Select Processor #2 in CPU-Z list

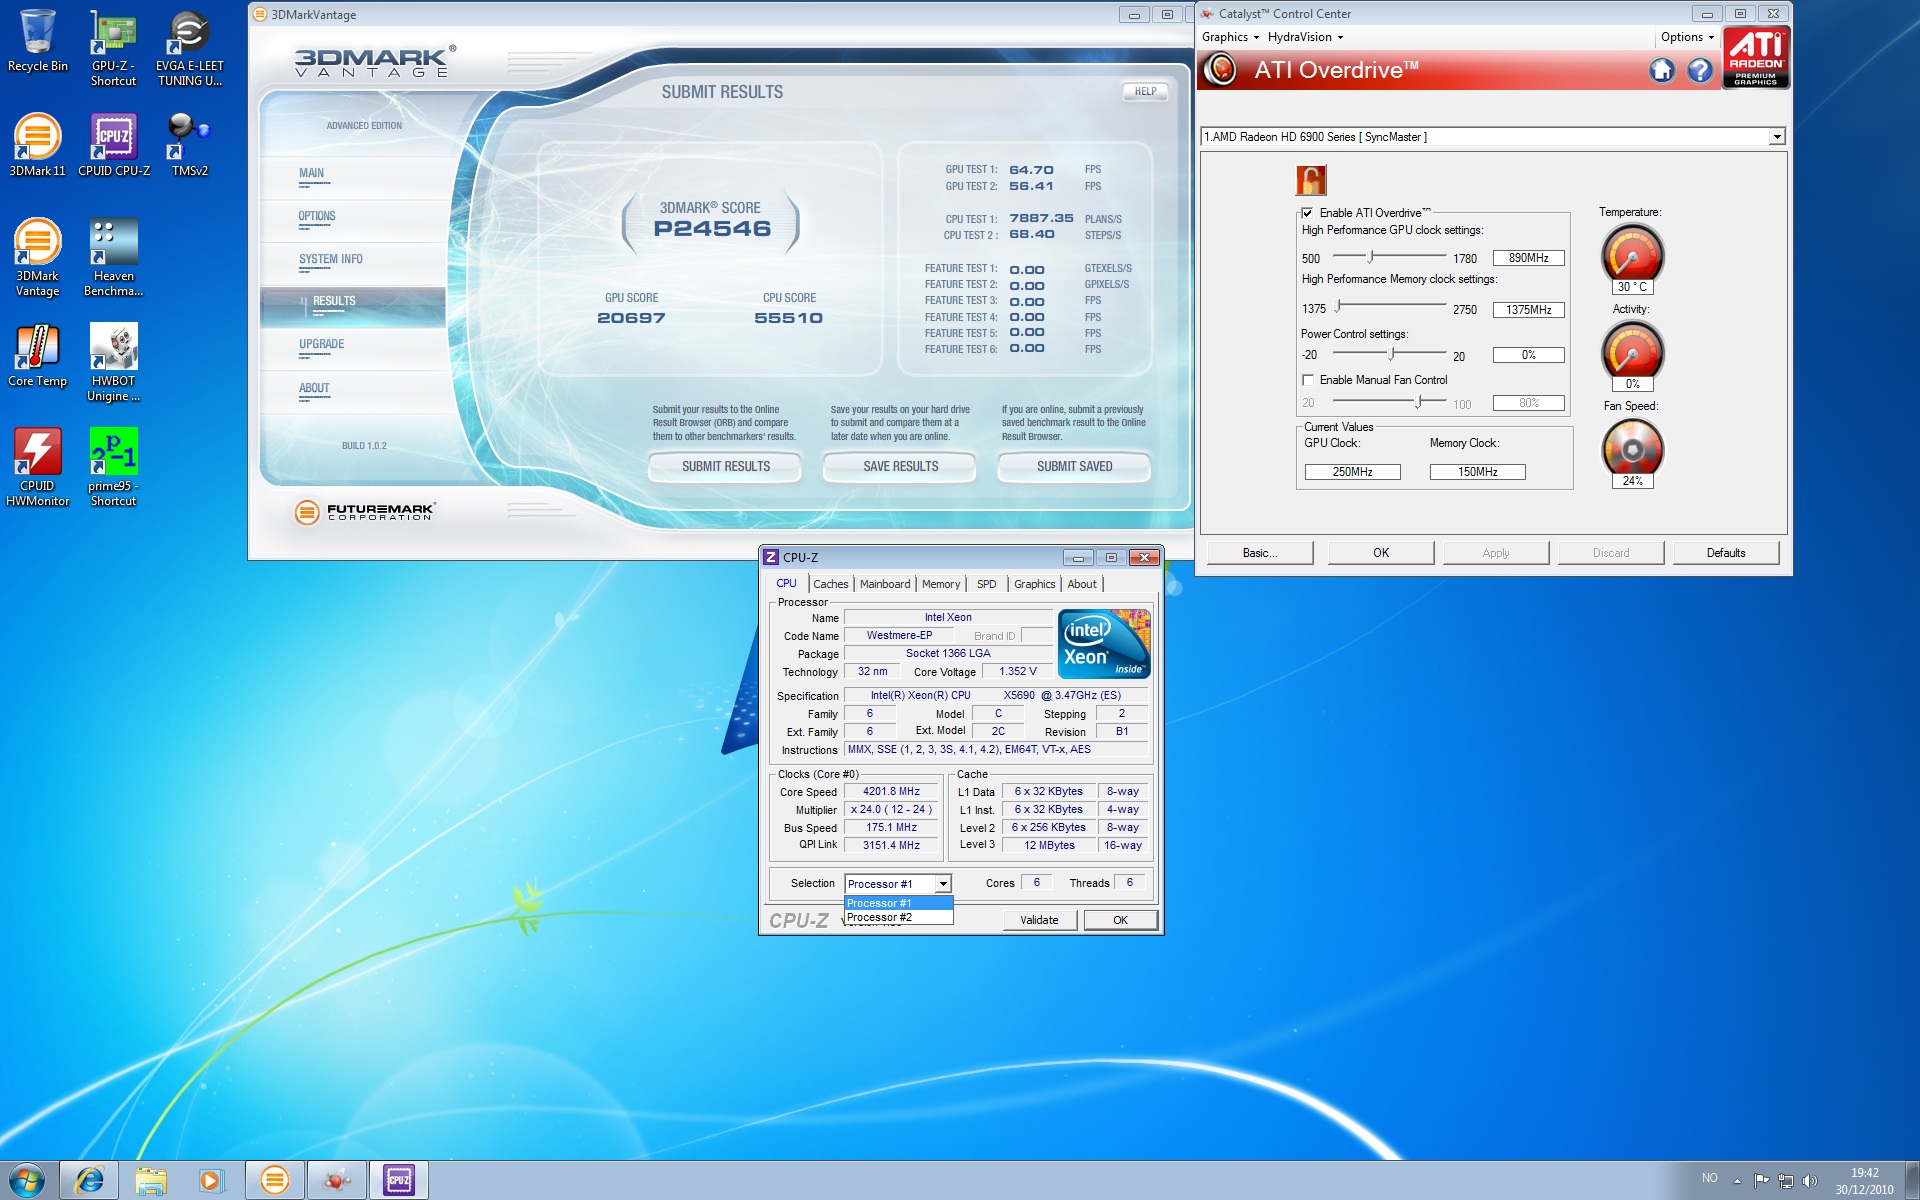[x=898, y=917]
